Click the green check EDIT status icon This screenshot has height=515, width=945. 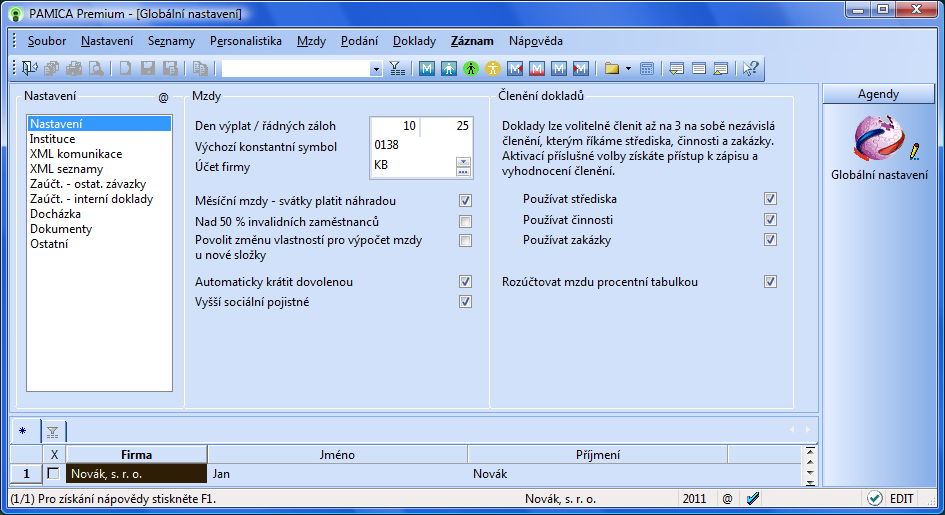(x=874, y=498)
